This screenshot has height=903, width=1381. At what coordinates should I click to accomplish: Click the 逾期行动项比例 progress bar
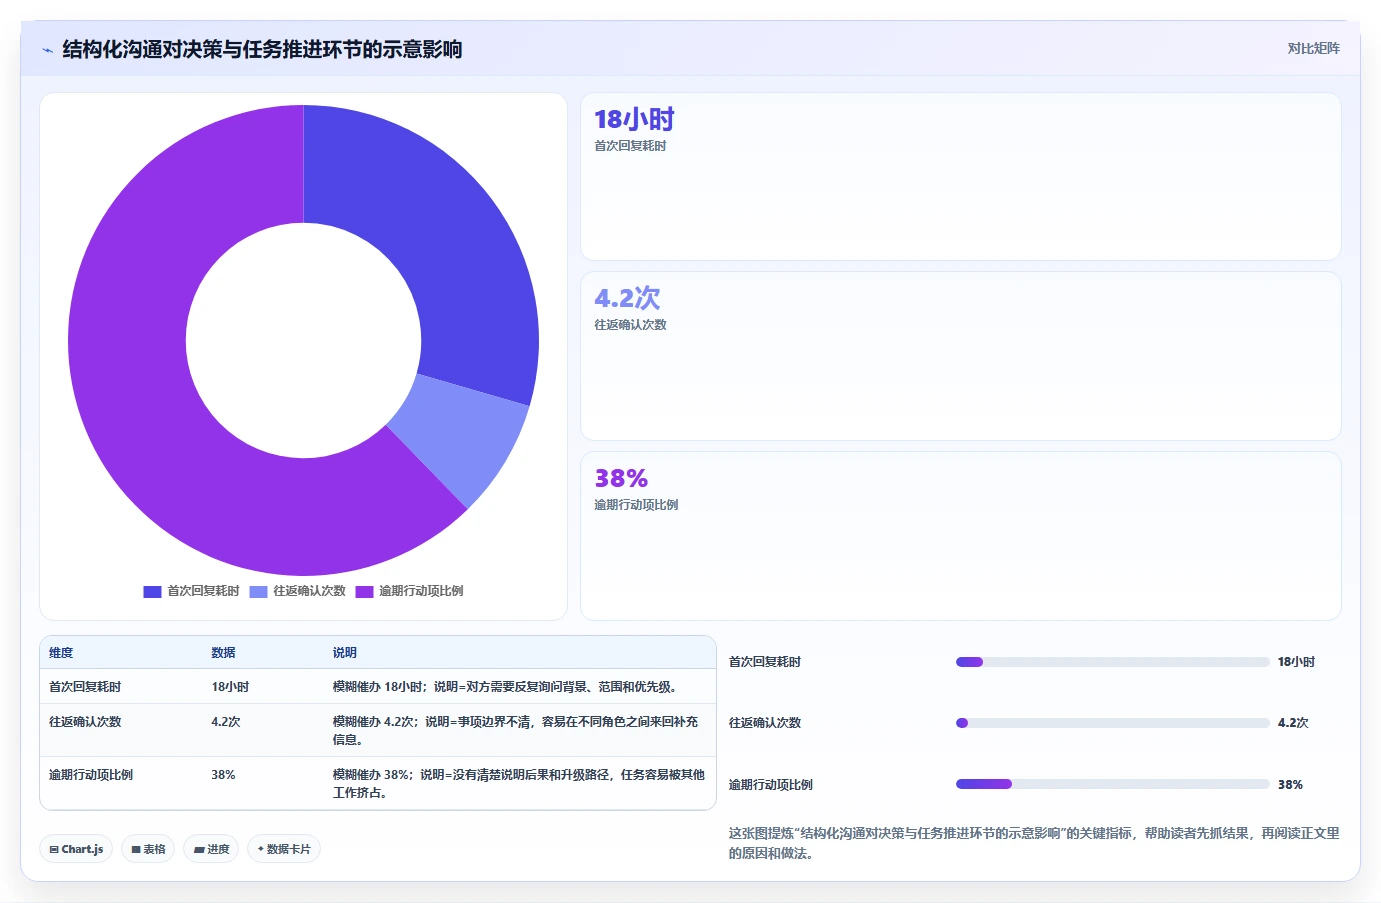coord(1112,784)
